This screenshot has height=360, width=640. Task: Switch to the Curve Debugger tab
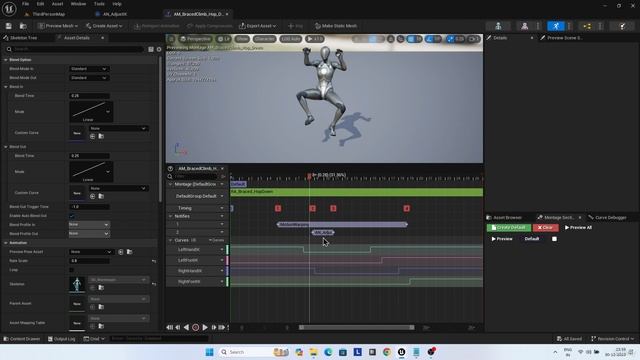pos(607,218)
